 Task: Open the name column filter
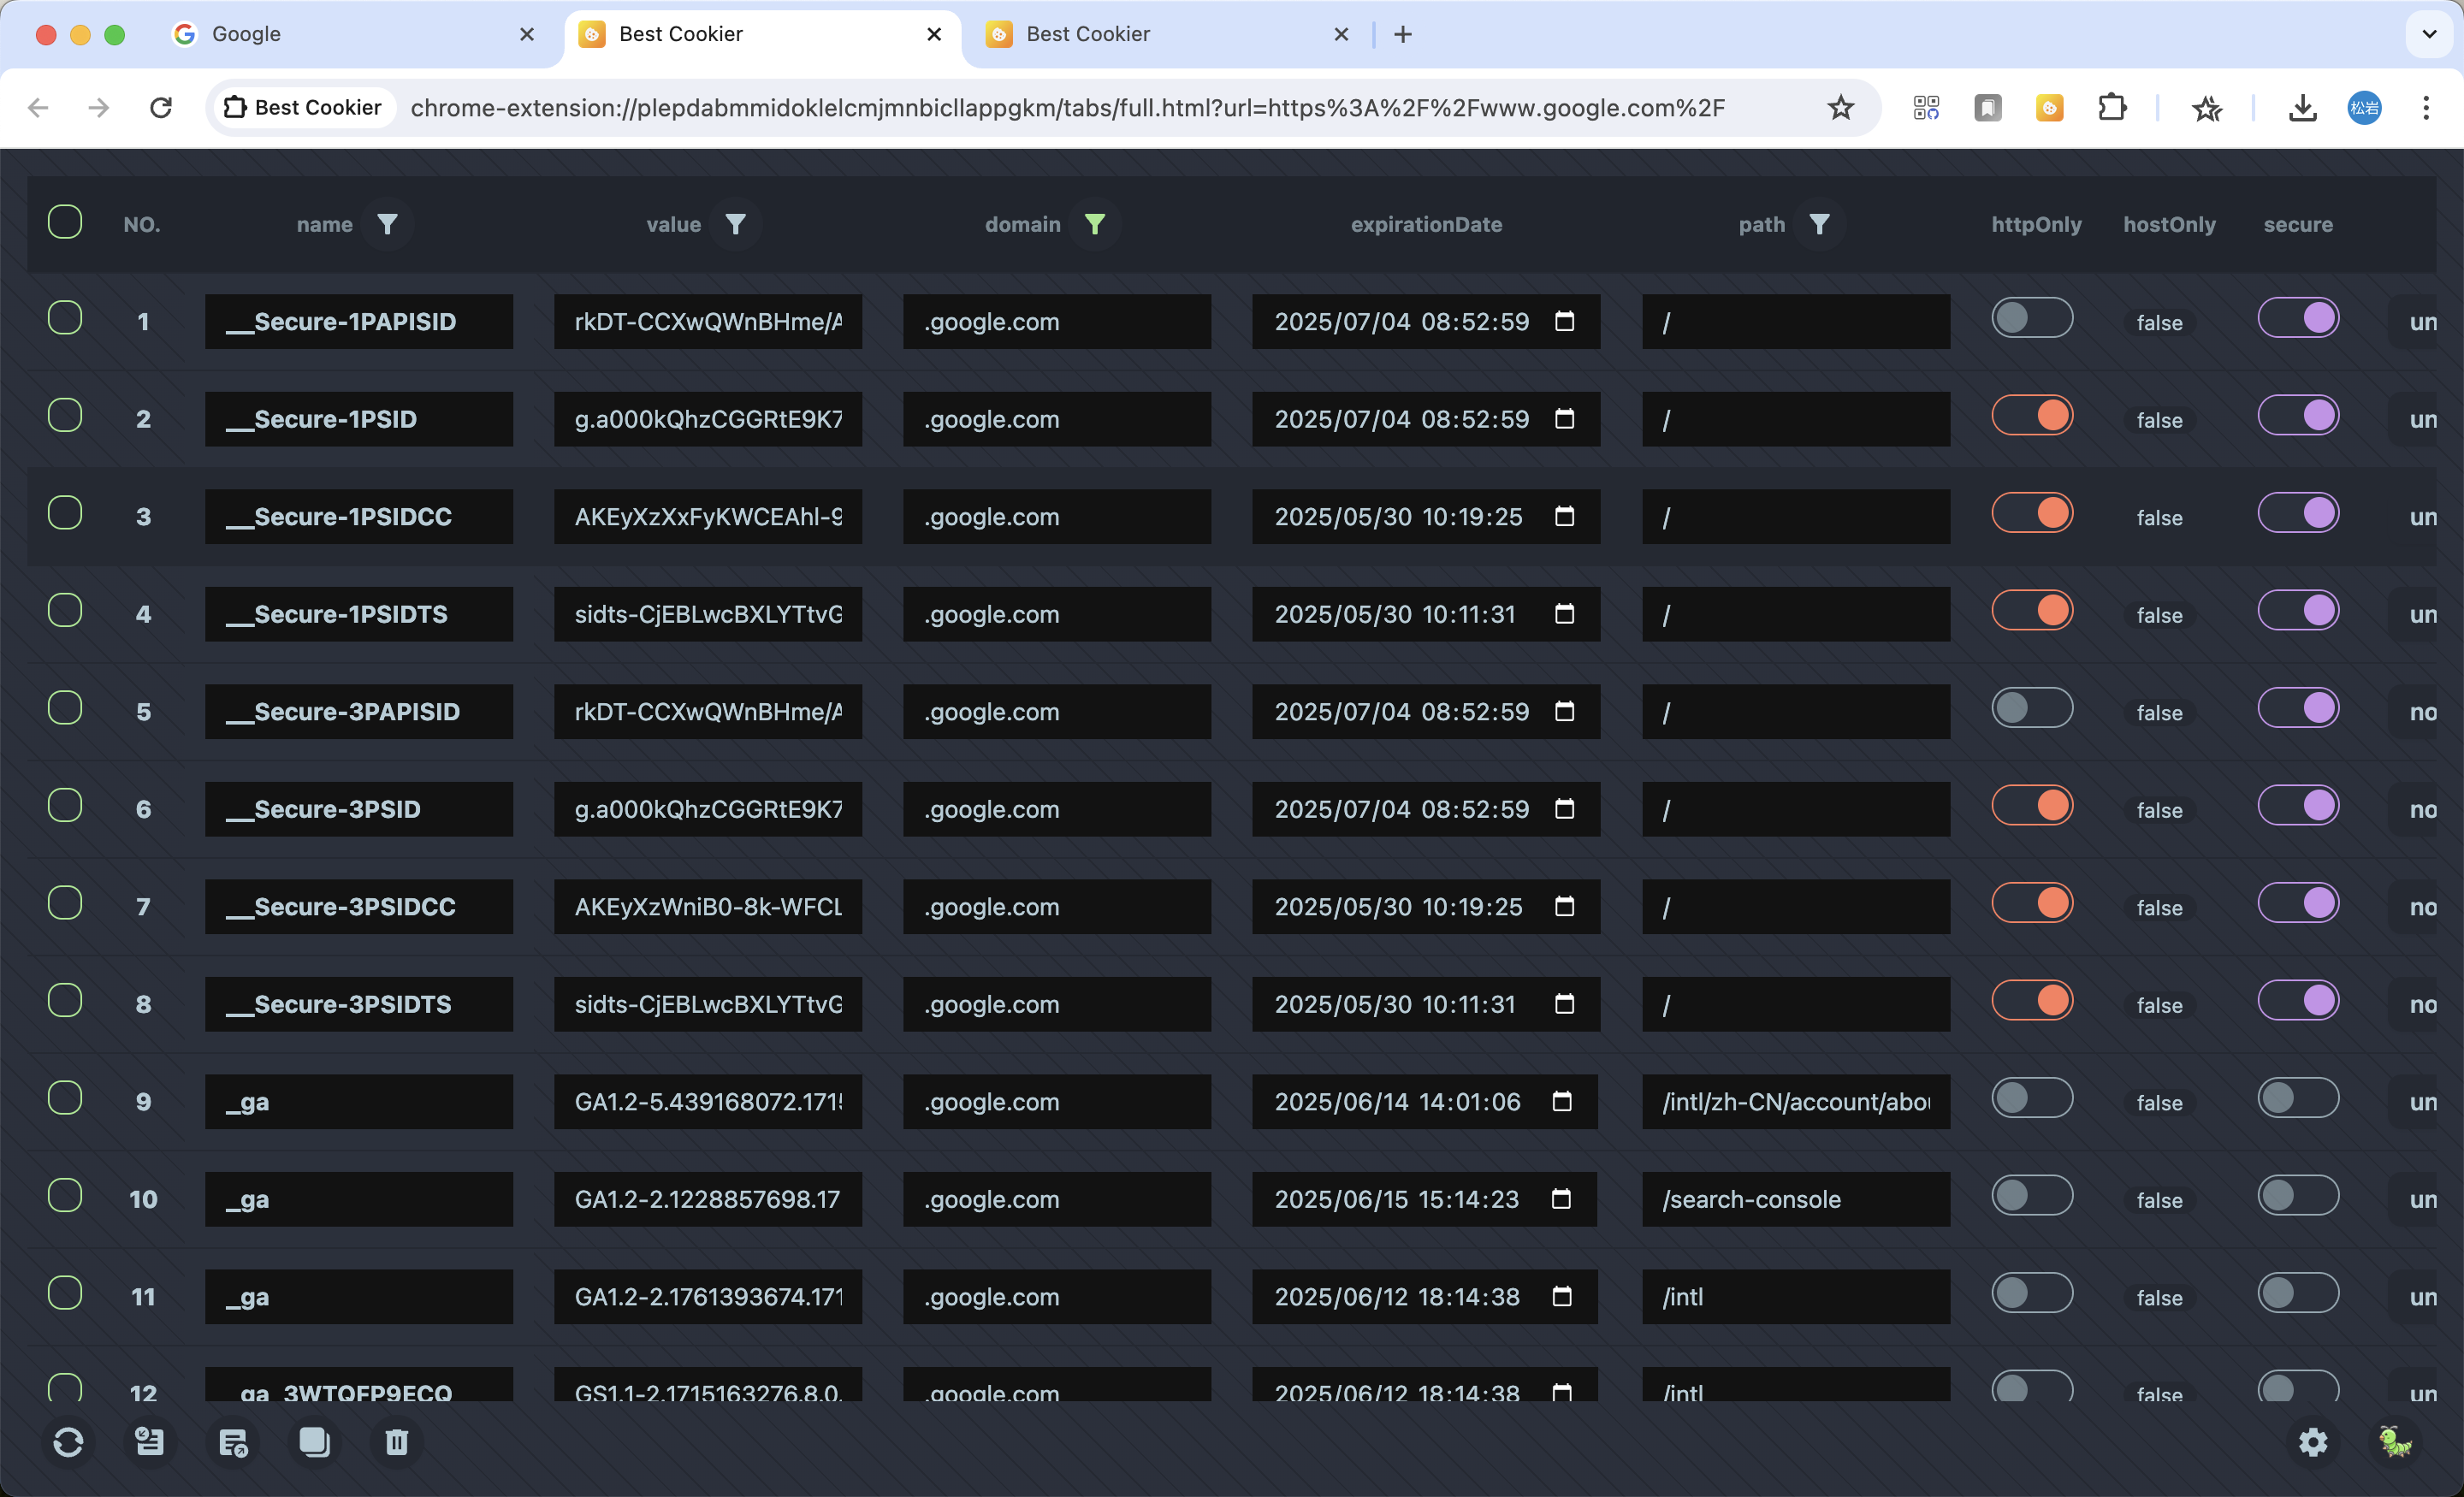pos(387,225)
